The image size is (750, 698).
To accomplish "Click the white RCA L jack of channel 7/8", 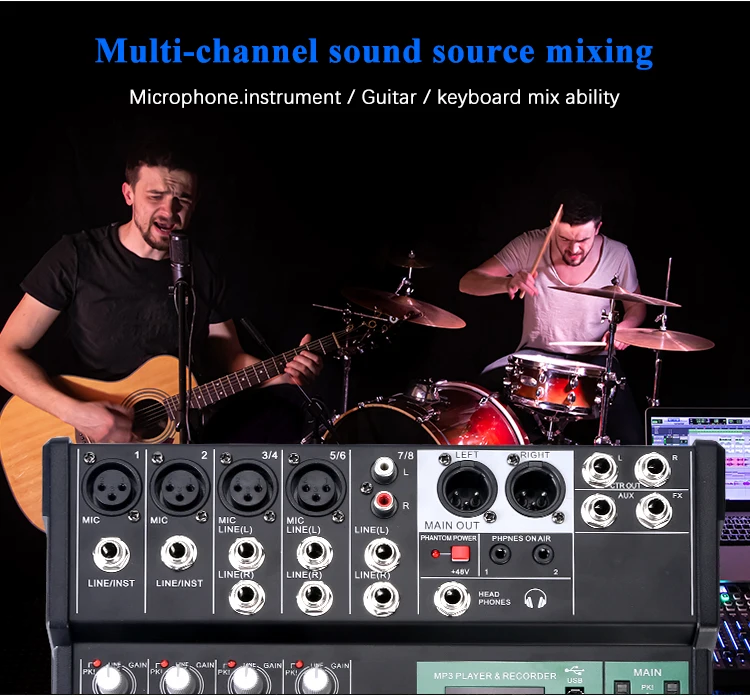I will (x=384, y=470).
